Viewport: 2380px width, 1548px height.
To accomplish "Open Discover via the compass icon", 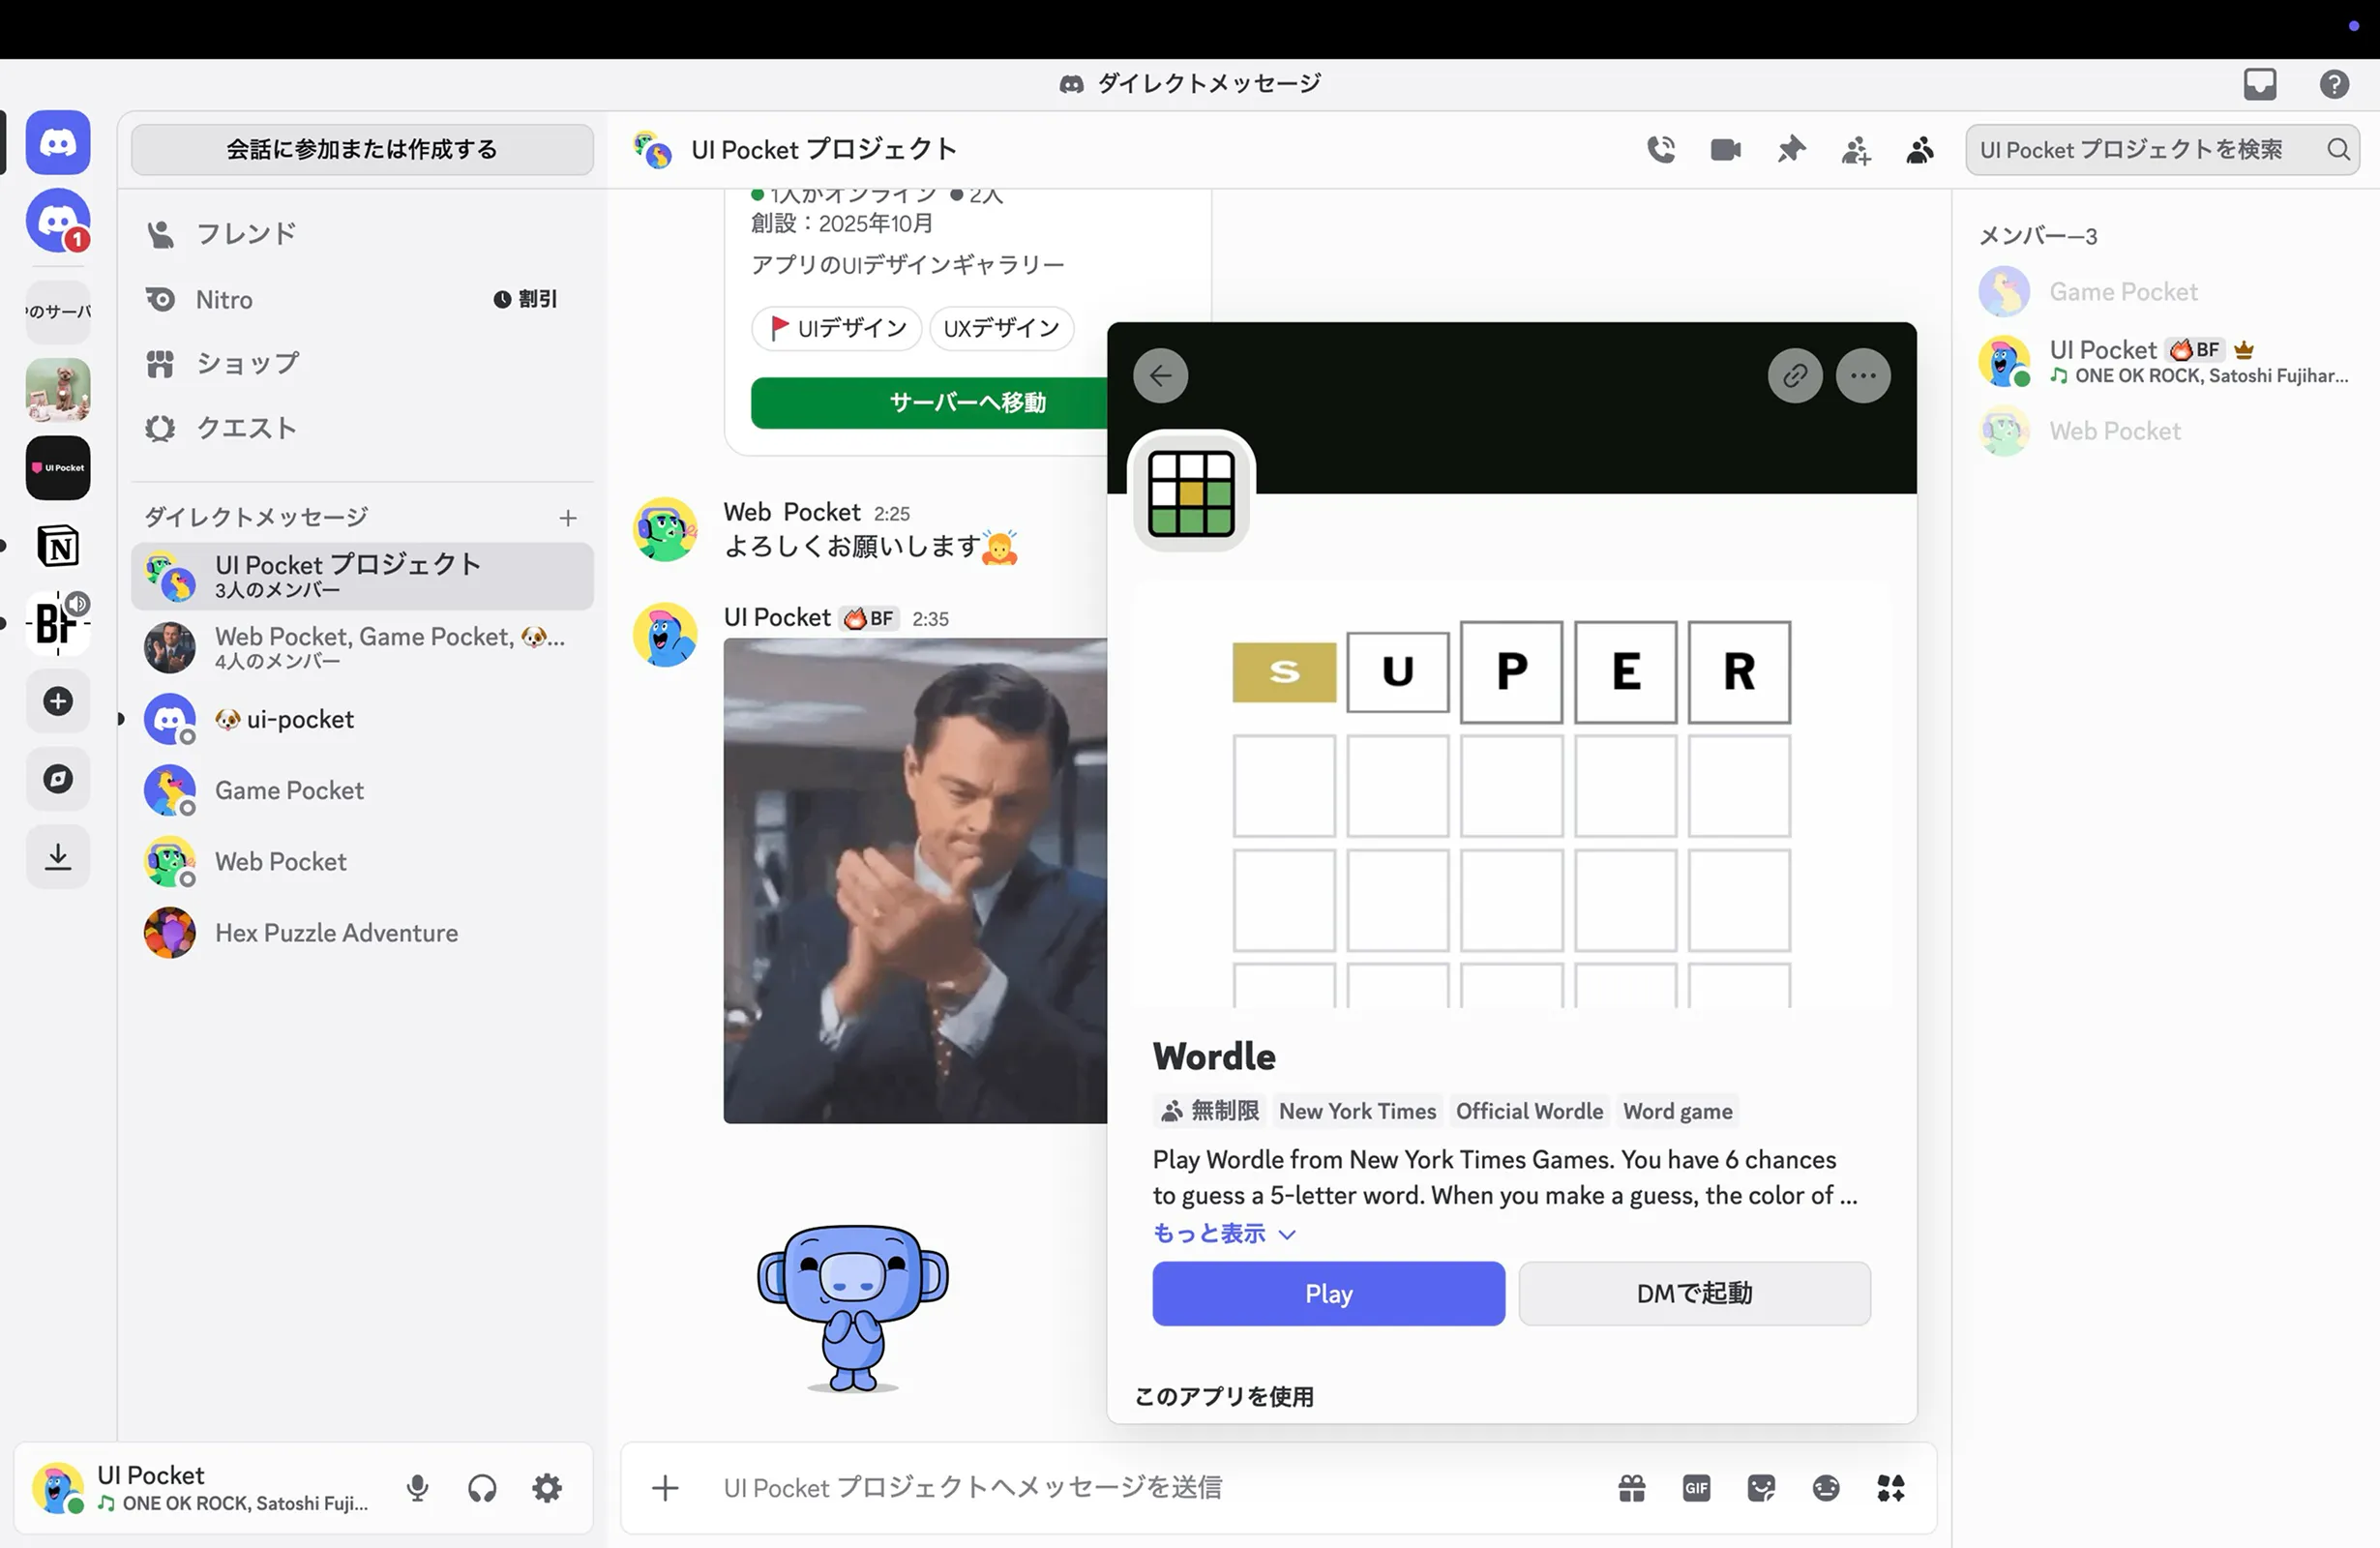I will [57, 778].
